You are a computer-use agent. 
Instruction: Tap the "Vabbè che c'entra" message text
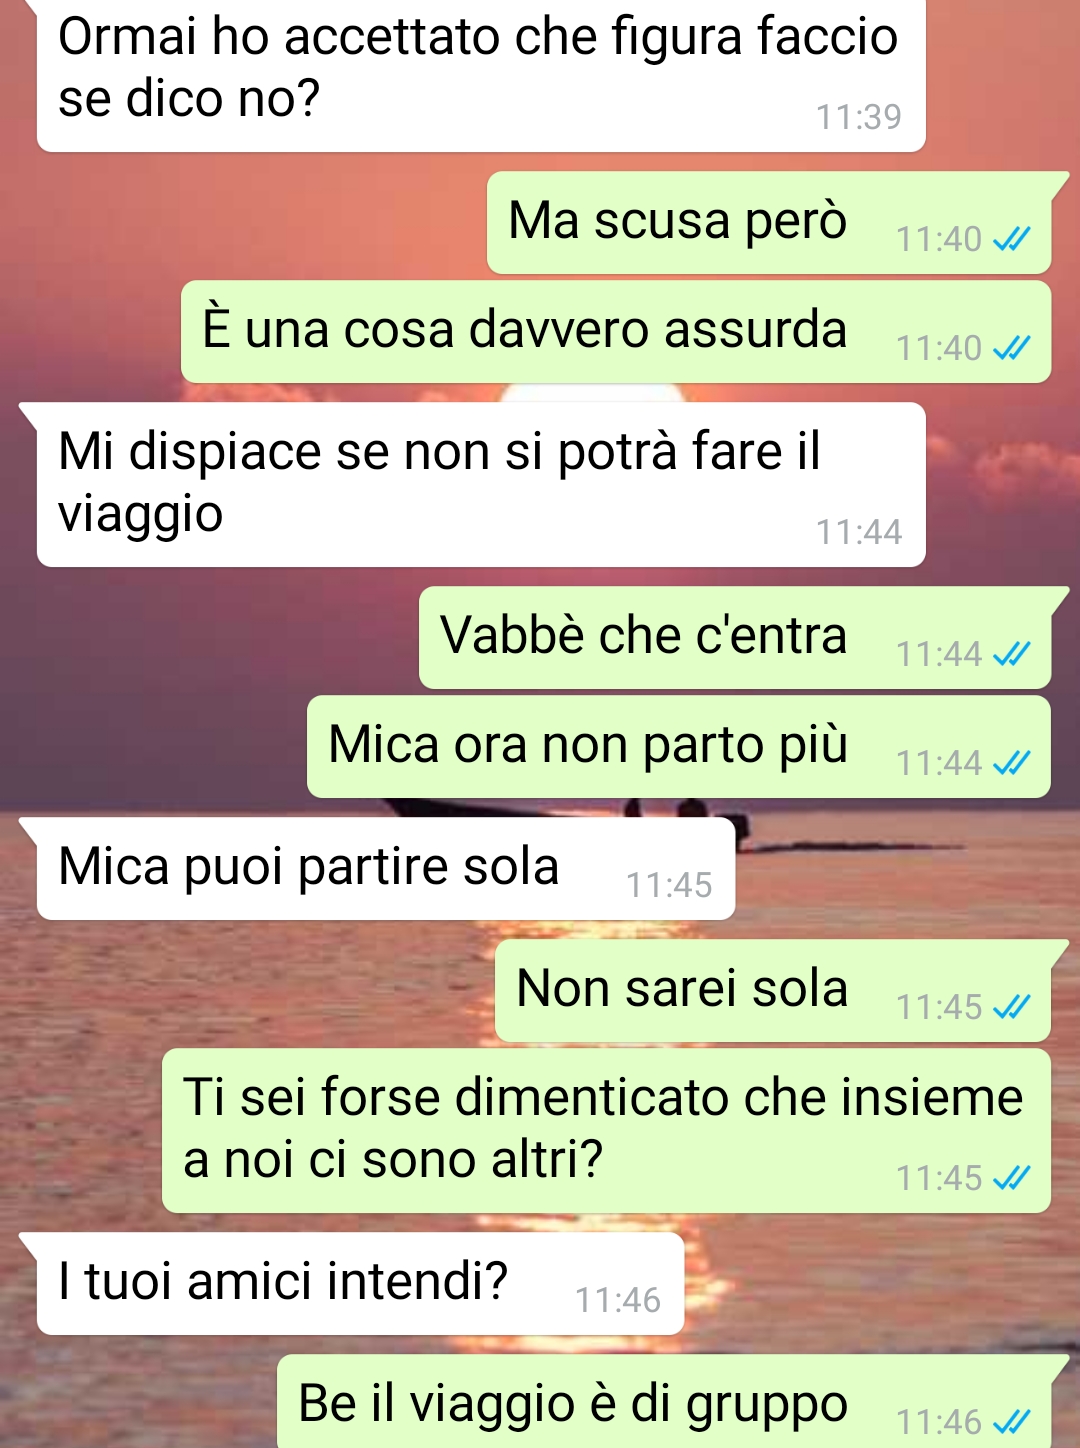pyautogui.click(x=644, y=636)
